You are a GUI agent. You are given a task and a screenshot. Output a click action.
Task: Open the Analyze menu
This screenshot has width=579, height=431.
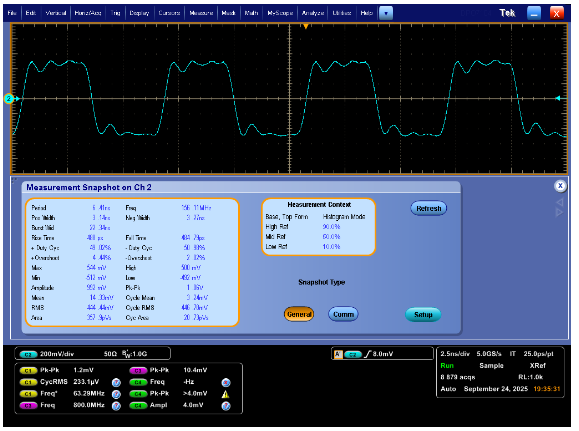point(312,13)
